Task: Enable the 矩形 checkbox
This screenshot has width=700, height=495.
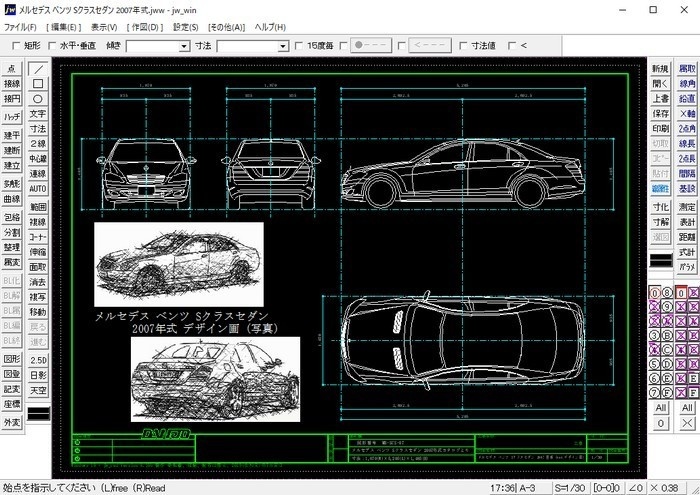Action: coord(17,46)
